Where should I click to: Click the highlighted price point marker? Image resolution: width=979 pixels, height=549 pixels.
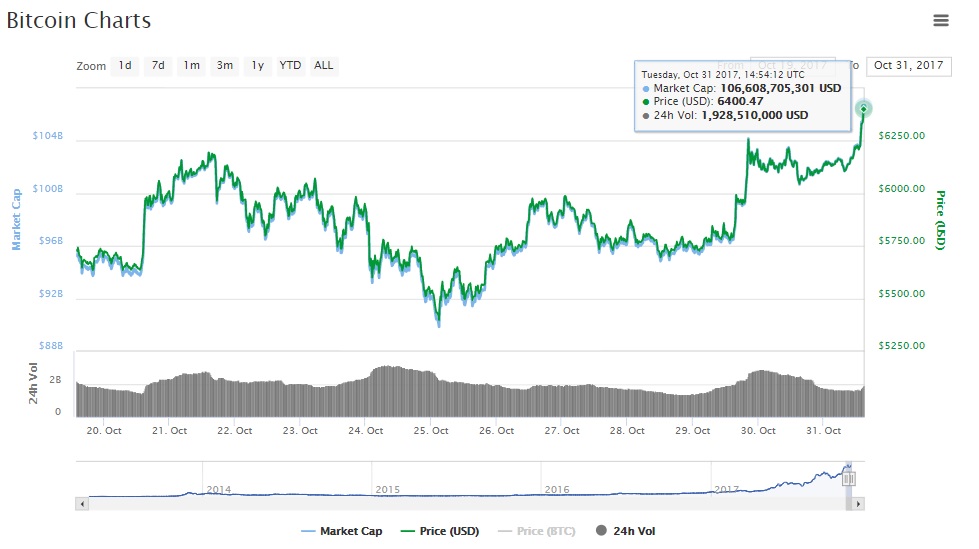tap(863, 109)
